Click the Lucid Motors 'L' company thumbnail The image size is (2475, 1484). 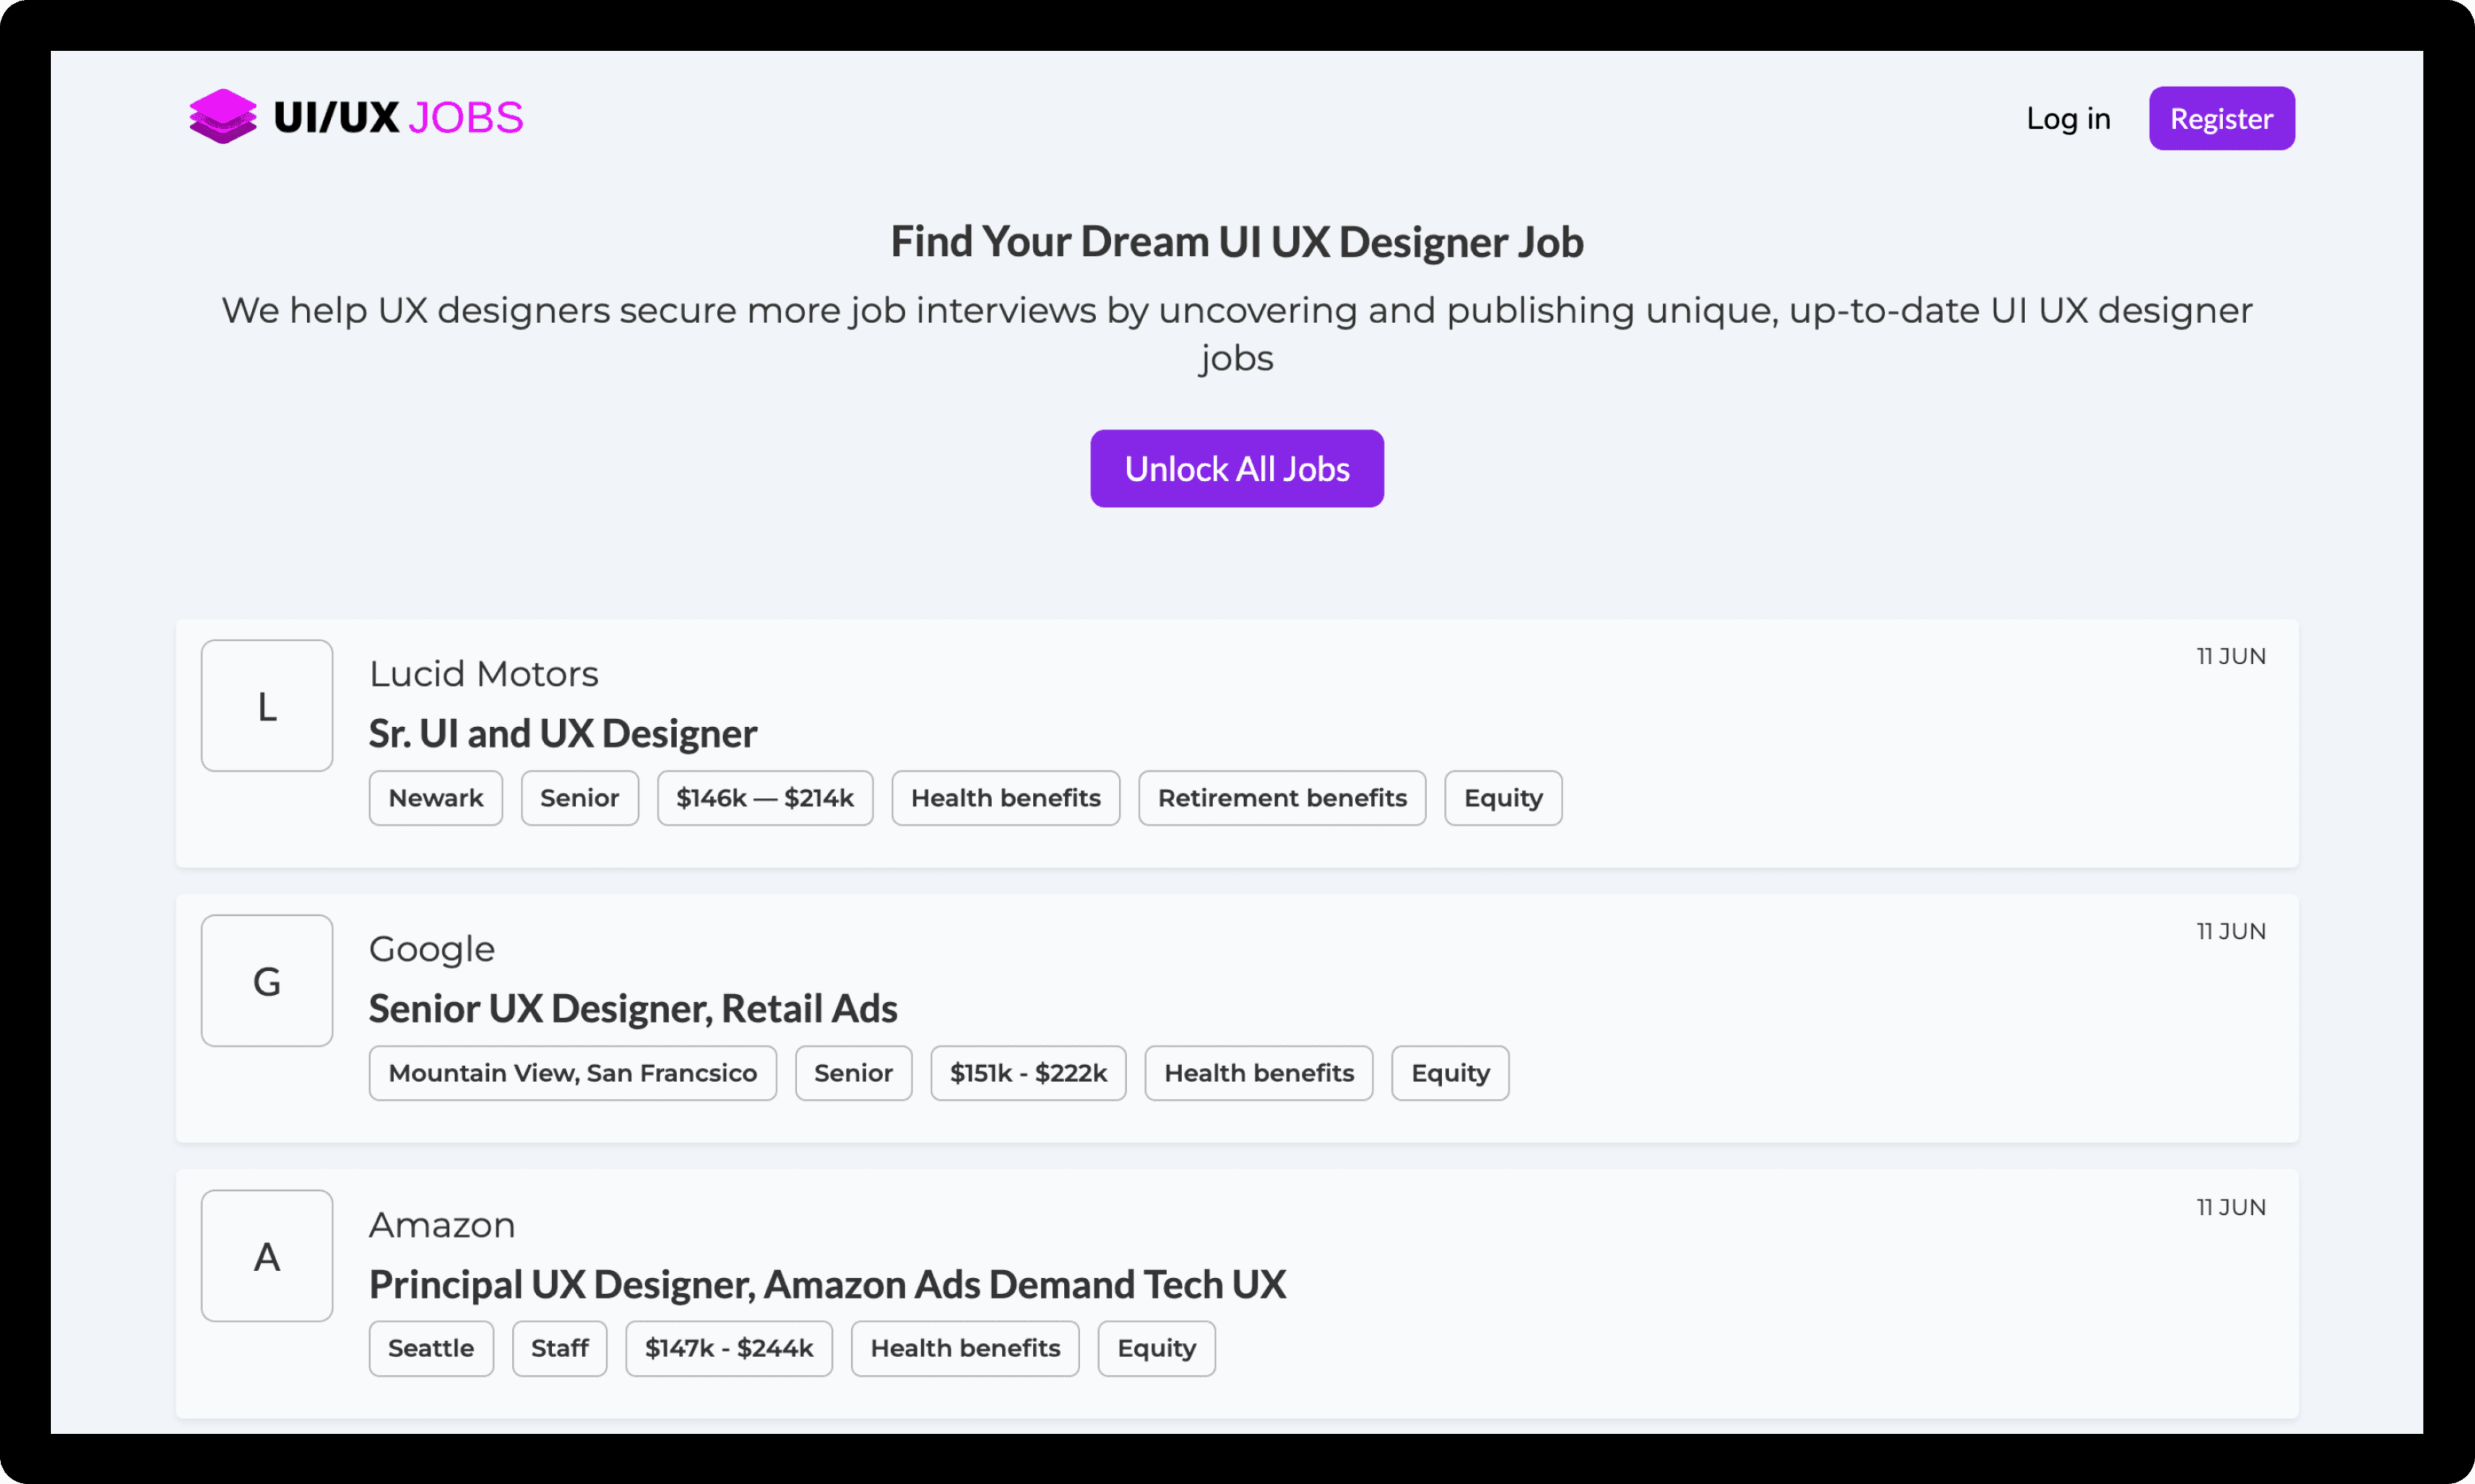click(267, 706)
